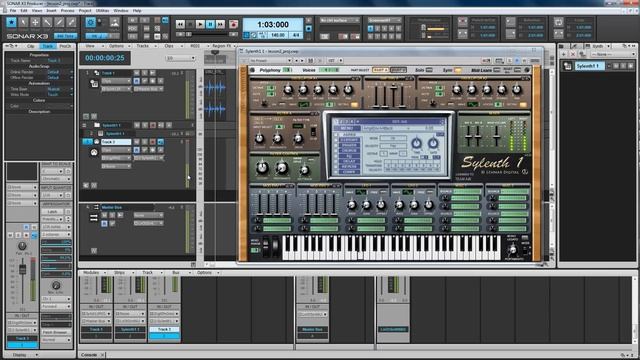Toggle the Sylenth Solo switch
Screen dimensions: 640x360
pos(429,70)
